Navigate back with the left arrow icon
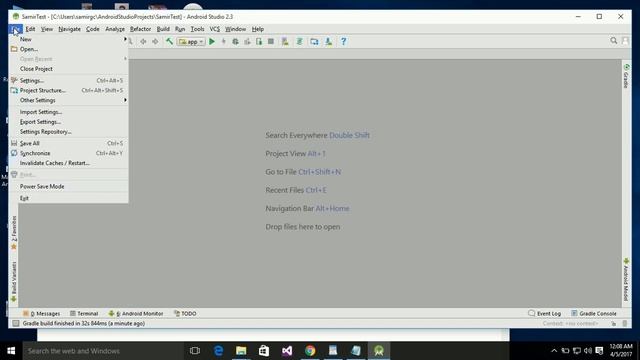This screenshot has height=360, width=640. [x=143, y=41]
